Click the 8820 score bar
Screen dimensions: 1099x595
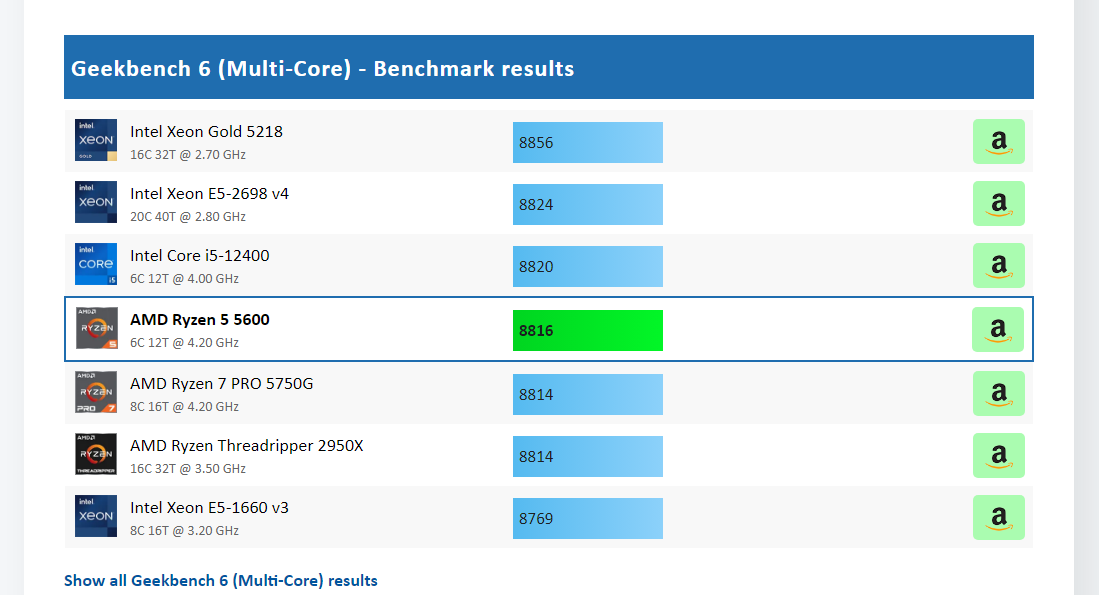[587, 266]
